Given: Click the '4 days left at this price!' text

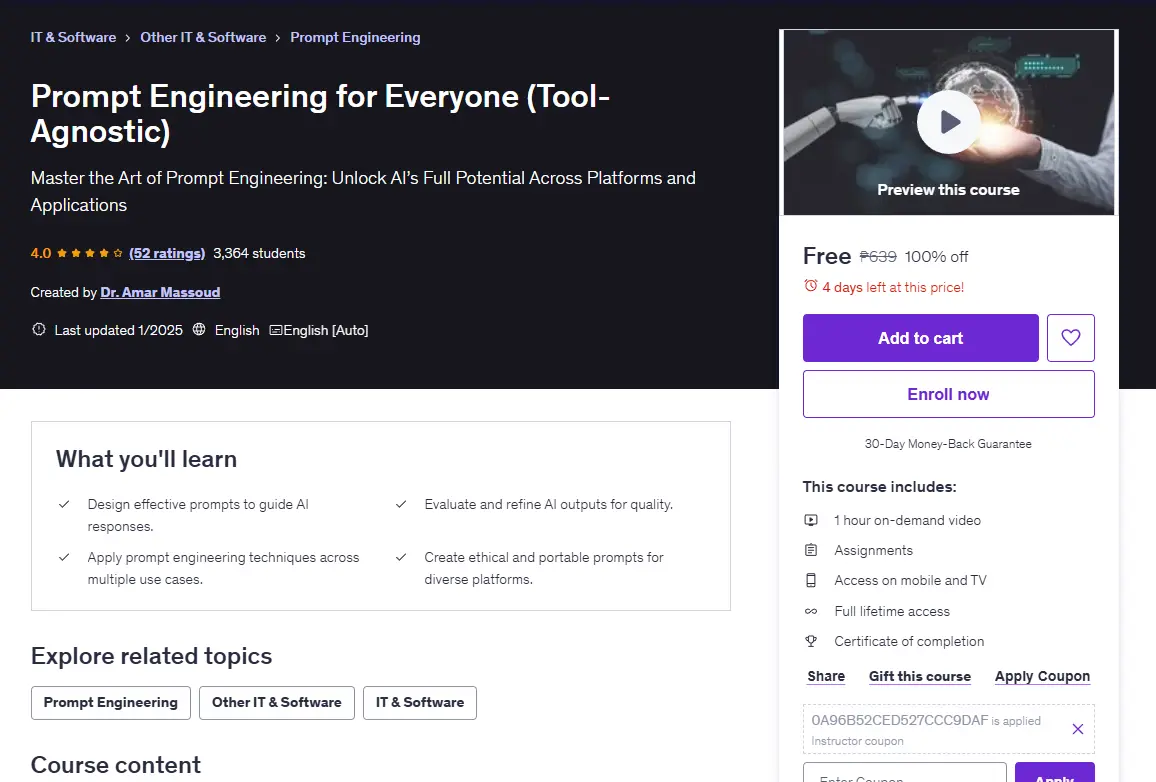Looking at the screenshot, I should tap(893, 287).
